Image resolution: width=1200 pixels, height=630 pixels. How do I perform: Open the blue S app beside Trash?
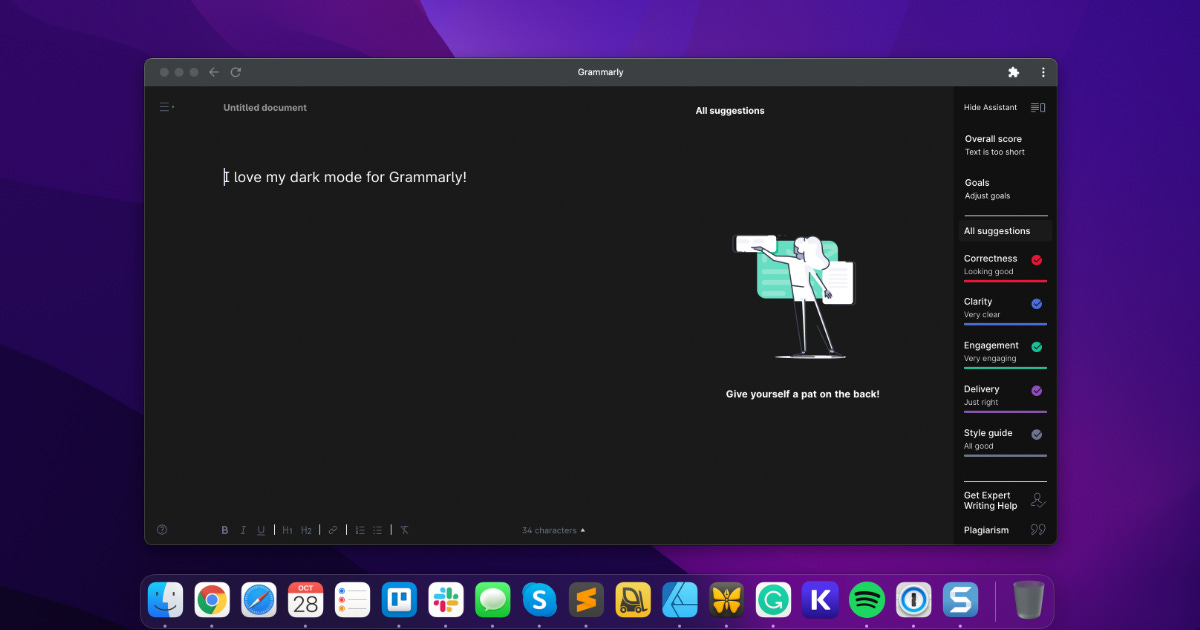(x=961, y=600)
